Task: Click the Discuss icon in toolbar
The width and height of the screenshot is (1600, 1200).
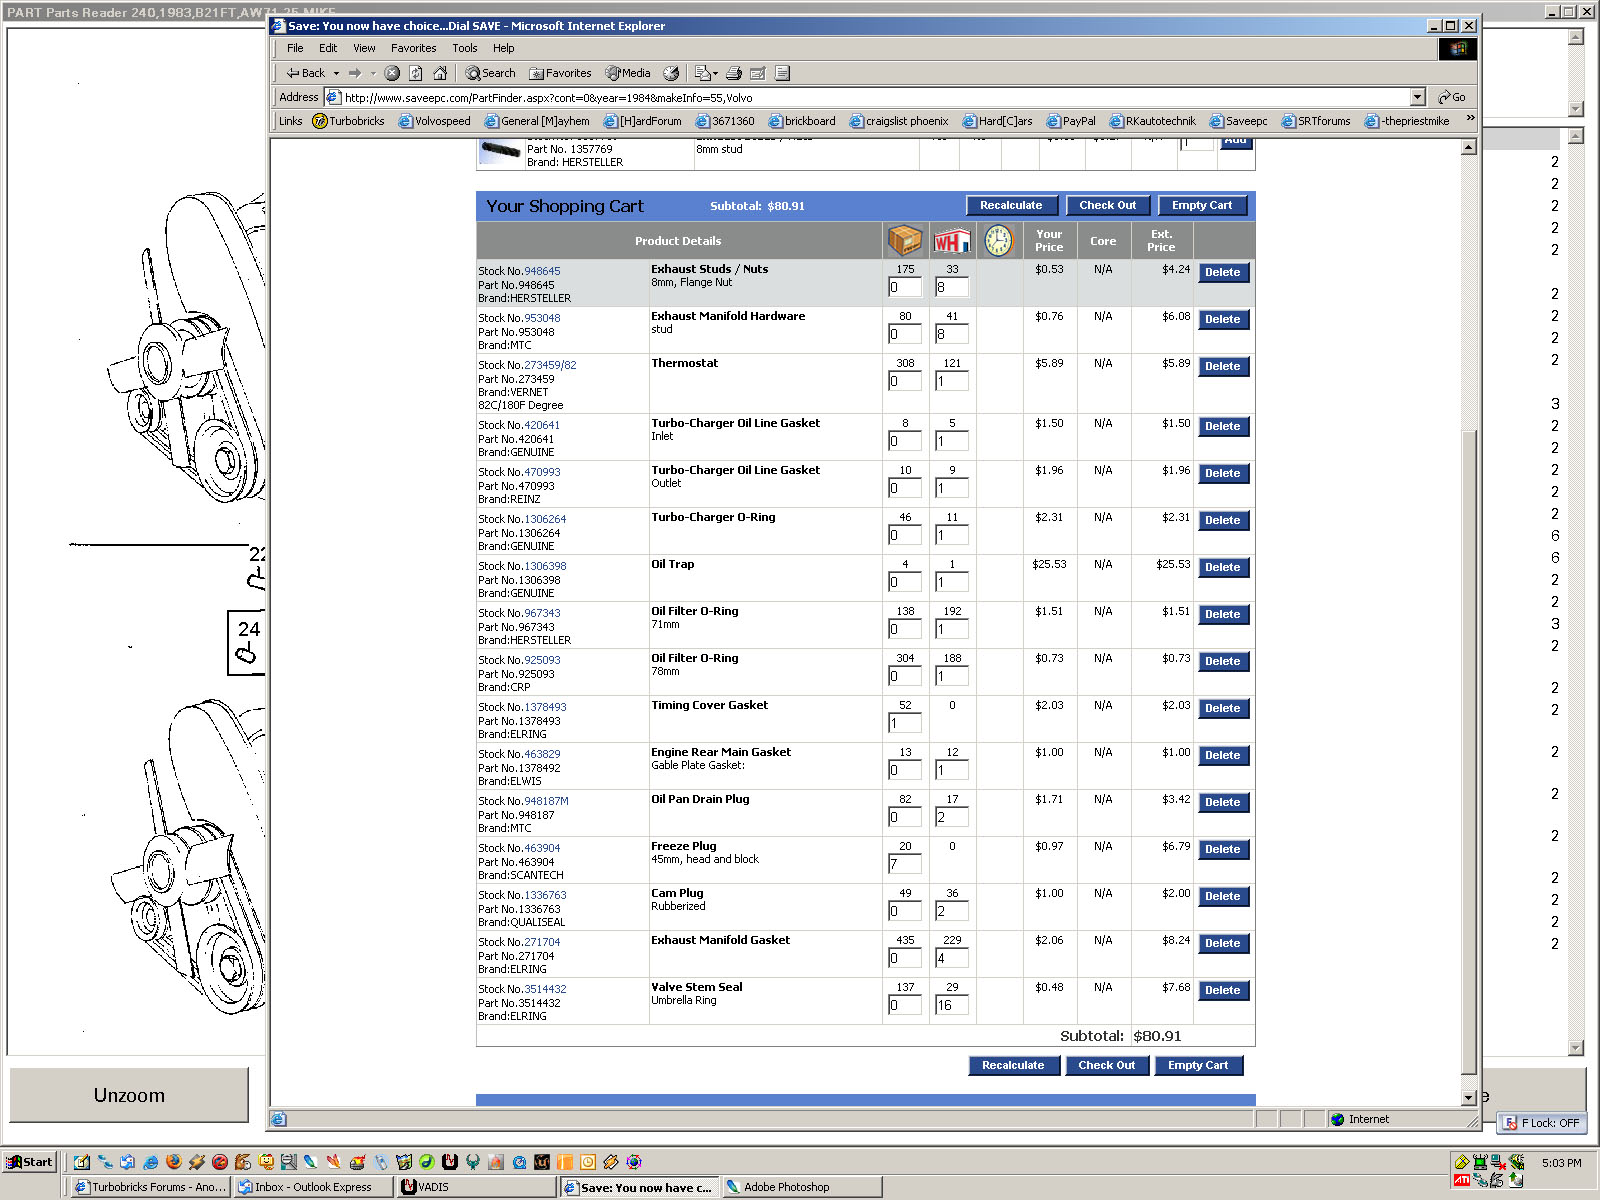Action: 783,73
